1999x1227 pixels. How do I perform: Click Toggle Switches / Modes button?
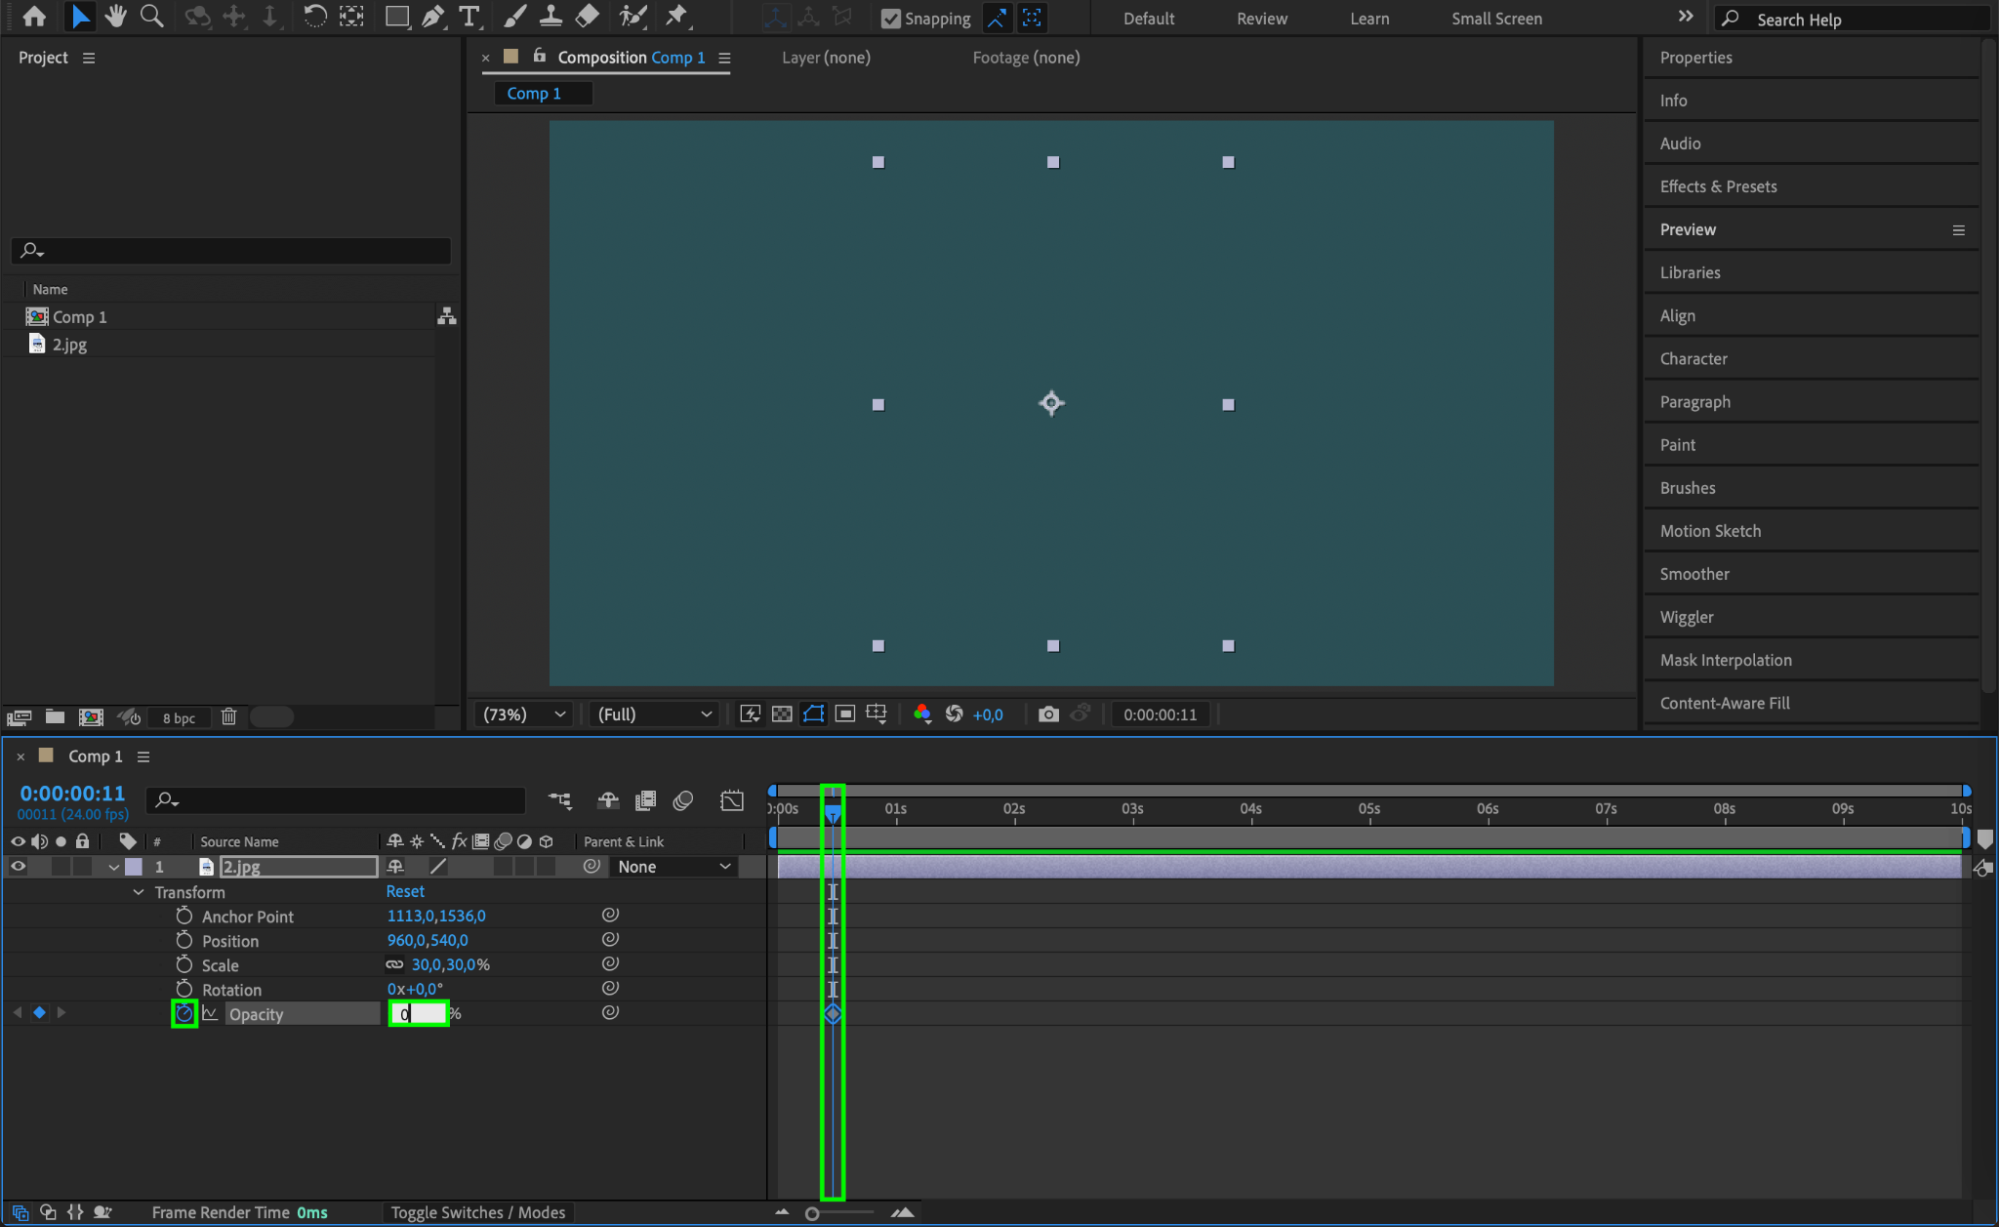pyautogui.click(x=478, y=1212)
